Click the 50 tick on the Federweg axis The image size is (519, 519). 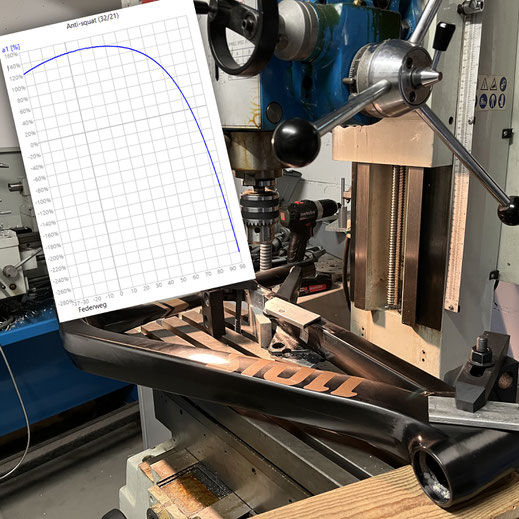click(183, 279)
